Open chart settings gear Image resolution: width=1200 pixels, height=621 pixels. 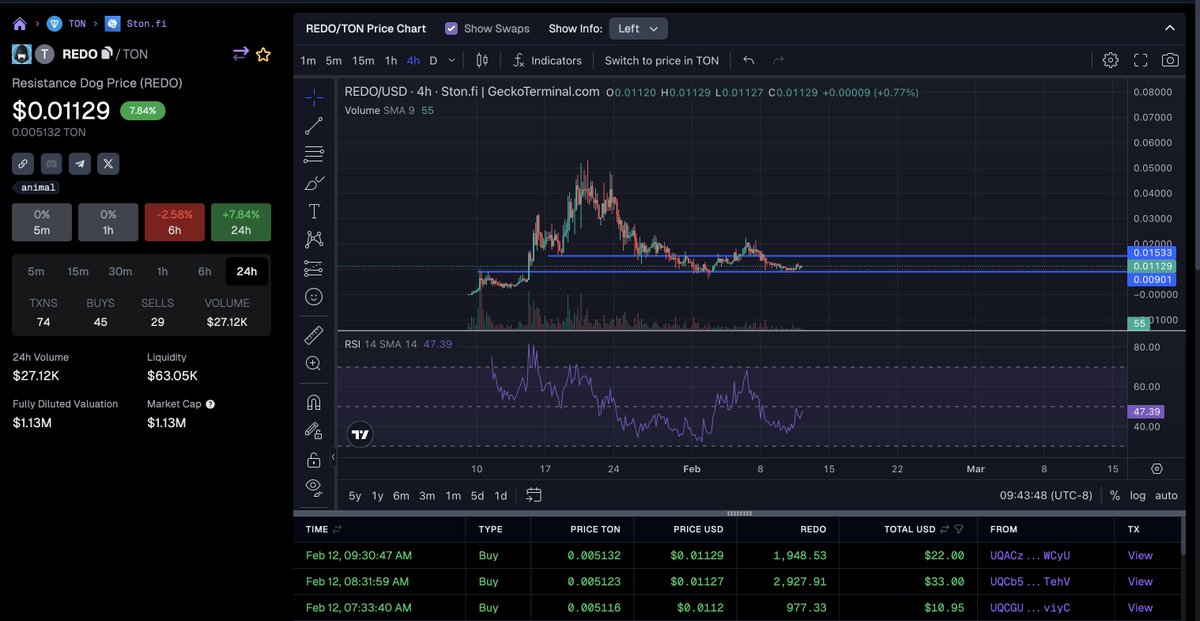click(x=1110, y=60)
